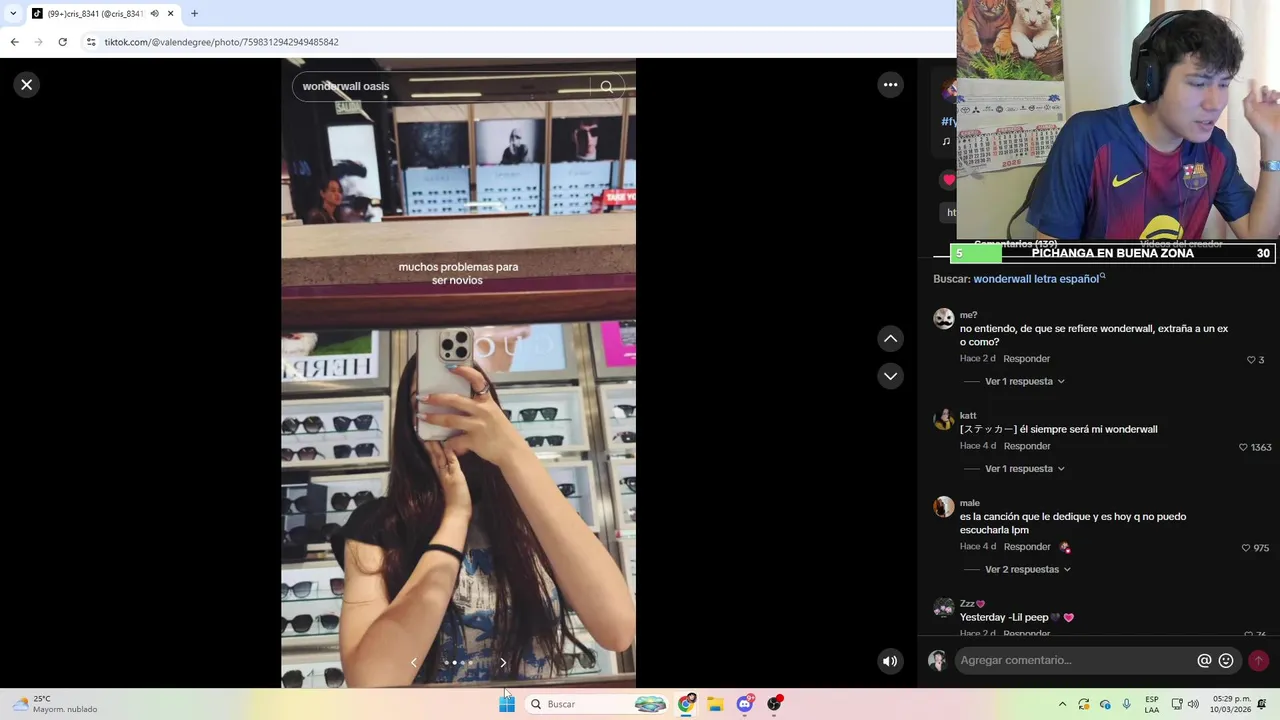The image size is (1280, 720).
Task: Open the username 'male' profile link
Action: 970,503
